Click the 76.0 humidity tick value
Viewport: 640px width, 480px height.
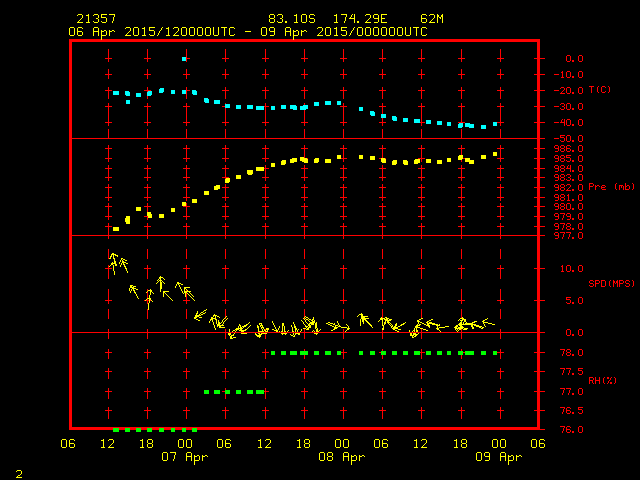[571, 429]
